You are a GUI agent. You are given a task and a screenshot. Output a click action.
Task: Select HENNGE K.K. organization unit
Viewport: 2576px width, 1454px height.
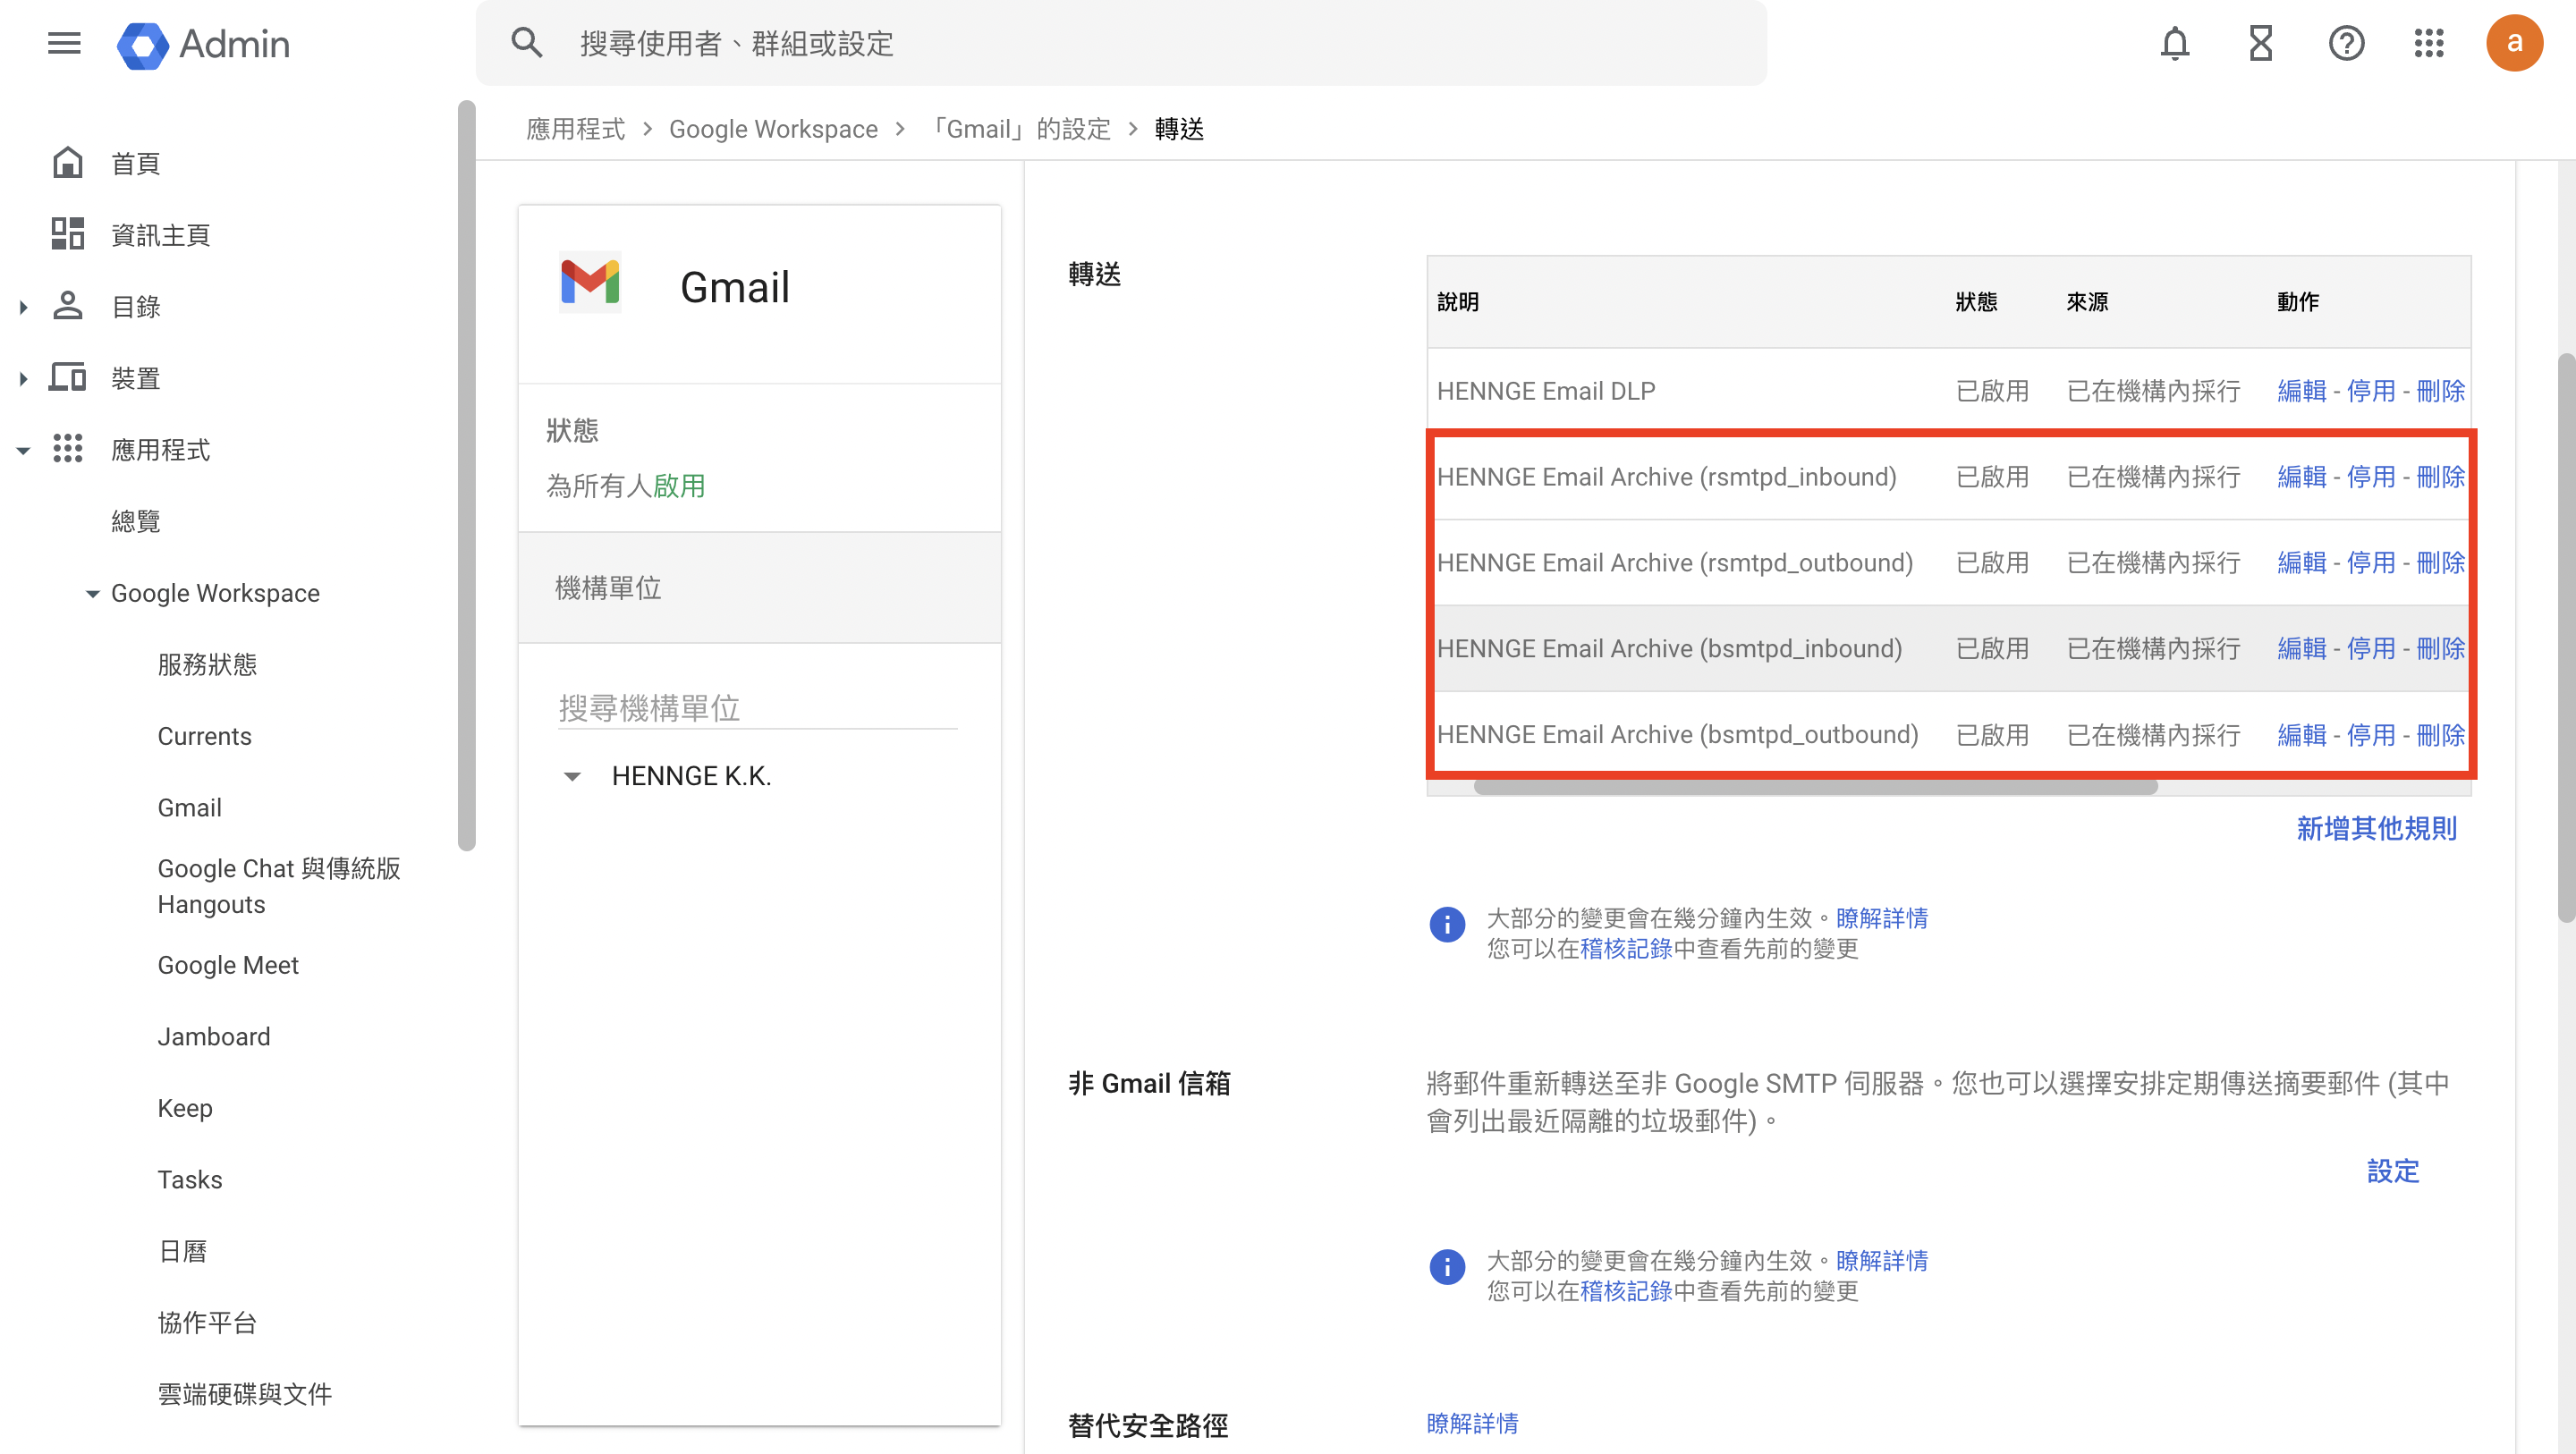coord(691,776)
